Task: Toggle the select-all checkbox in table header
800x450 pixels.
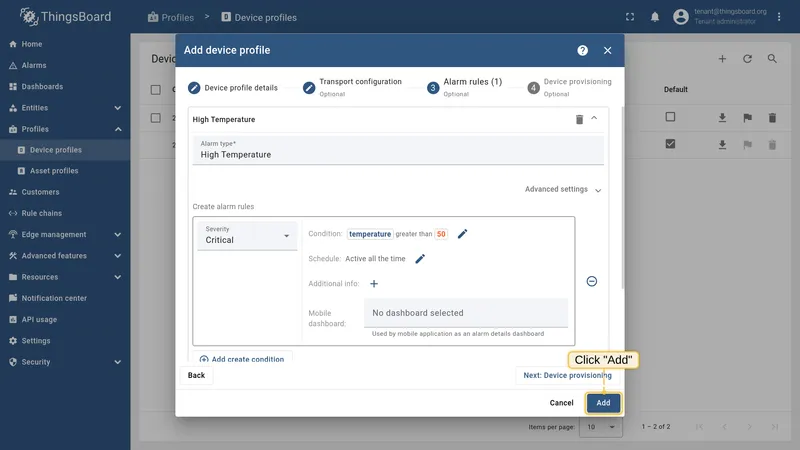Action: coord(156,90)
